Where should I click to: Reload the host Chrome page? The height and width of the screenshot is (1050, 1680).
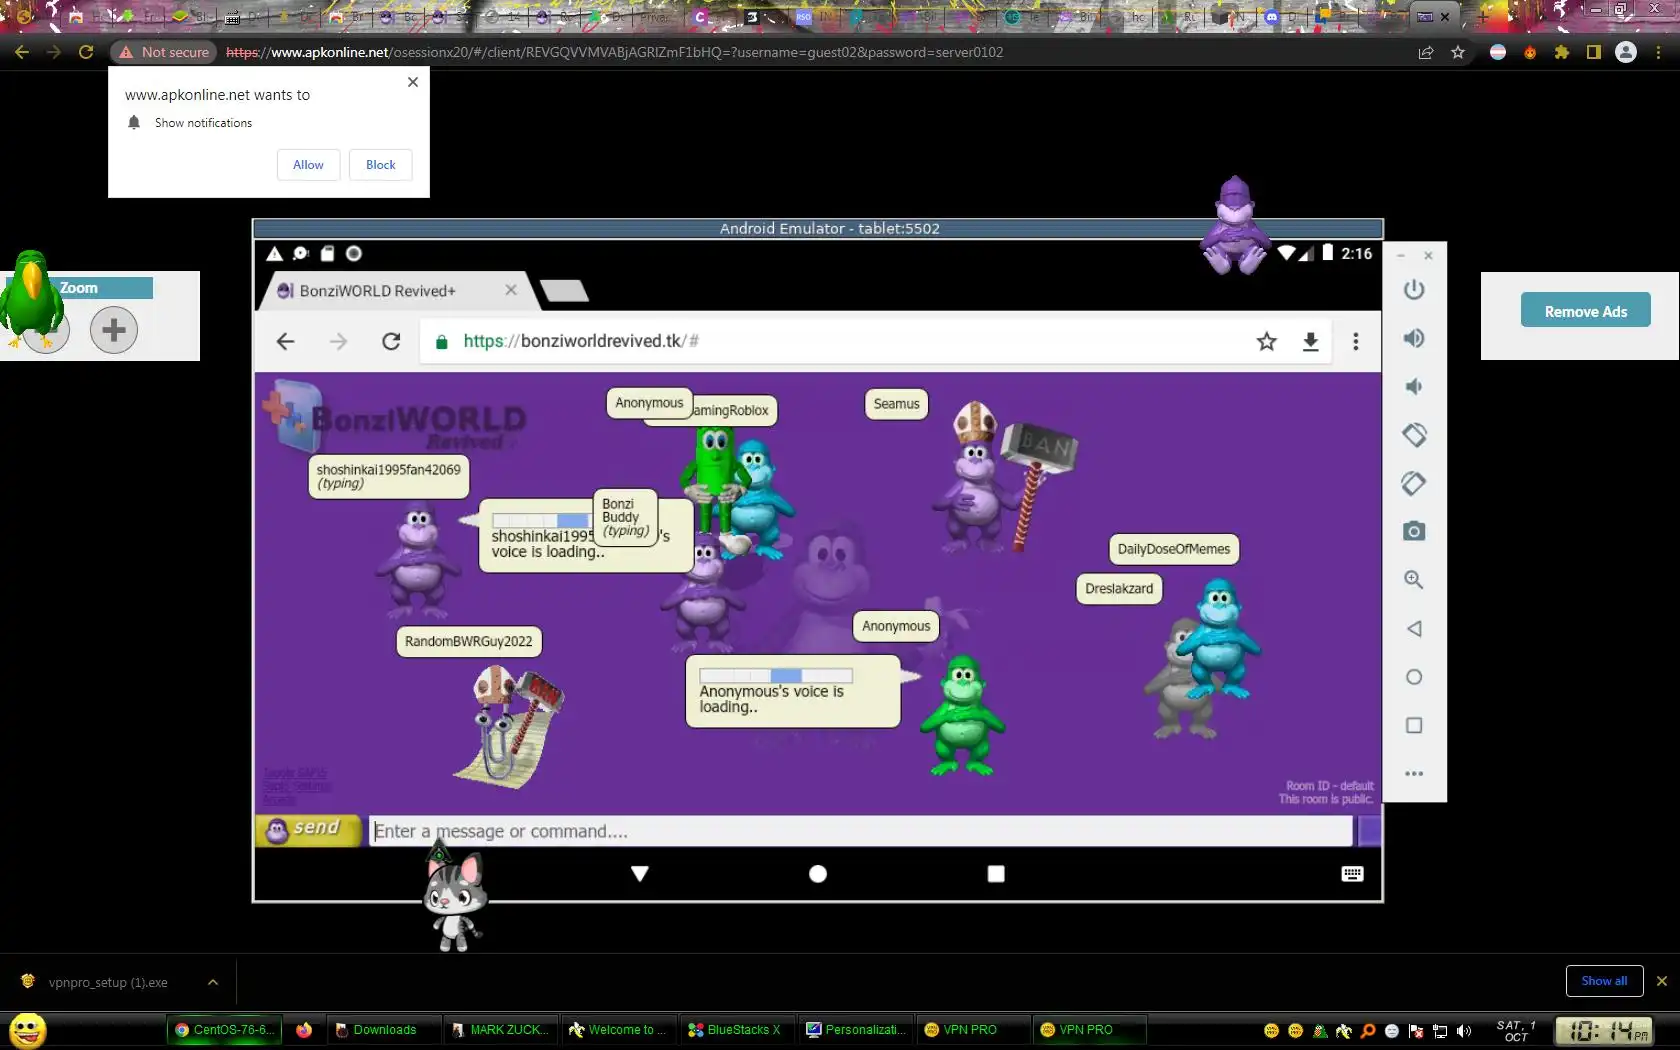86,52
